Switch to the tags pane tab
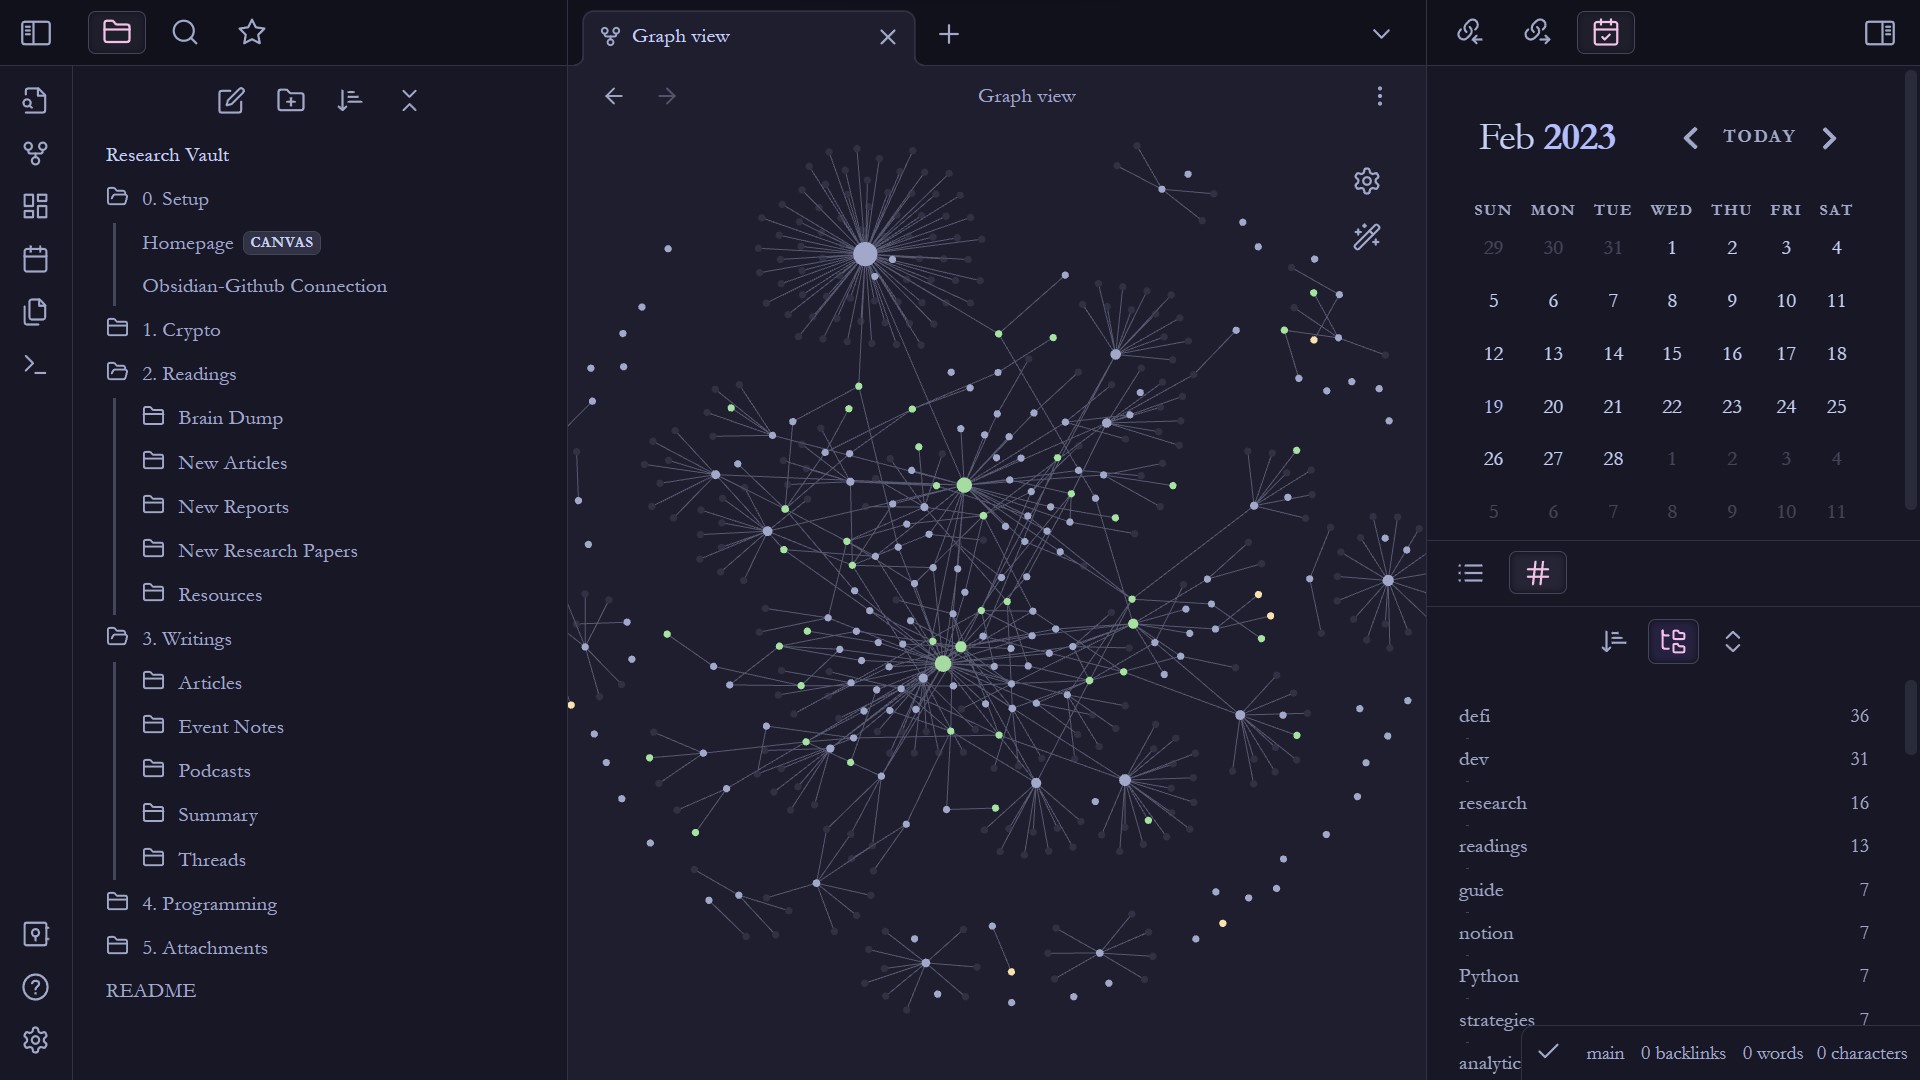 [1537, 573]
